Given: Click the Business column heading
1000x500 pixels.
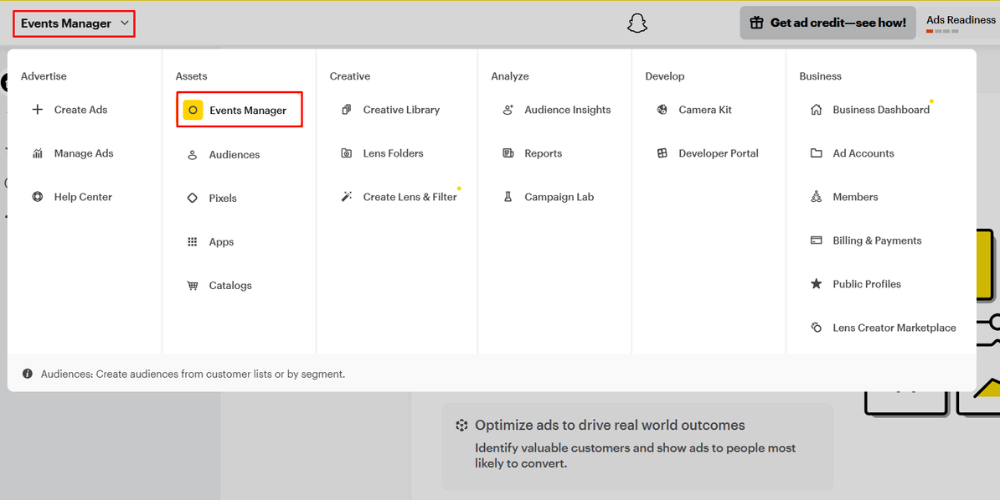Looking at the screenshot, I should click(x=820, y=76).
